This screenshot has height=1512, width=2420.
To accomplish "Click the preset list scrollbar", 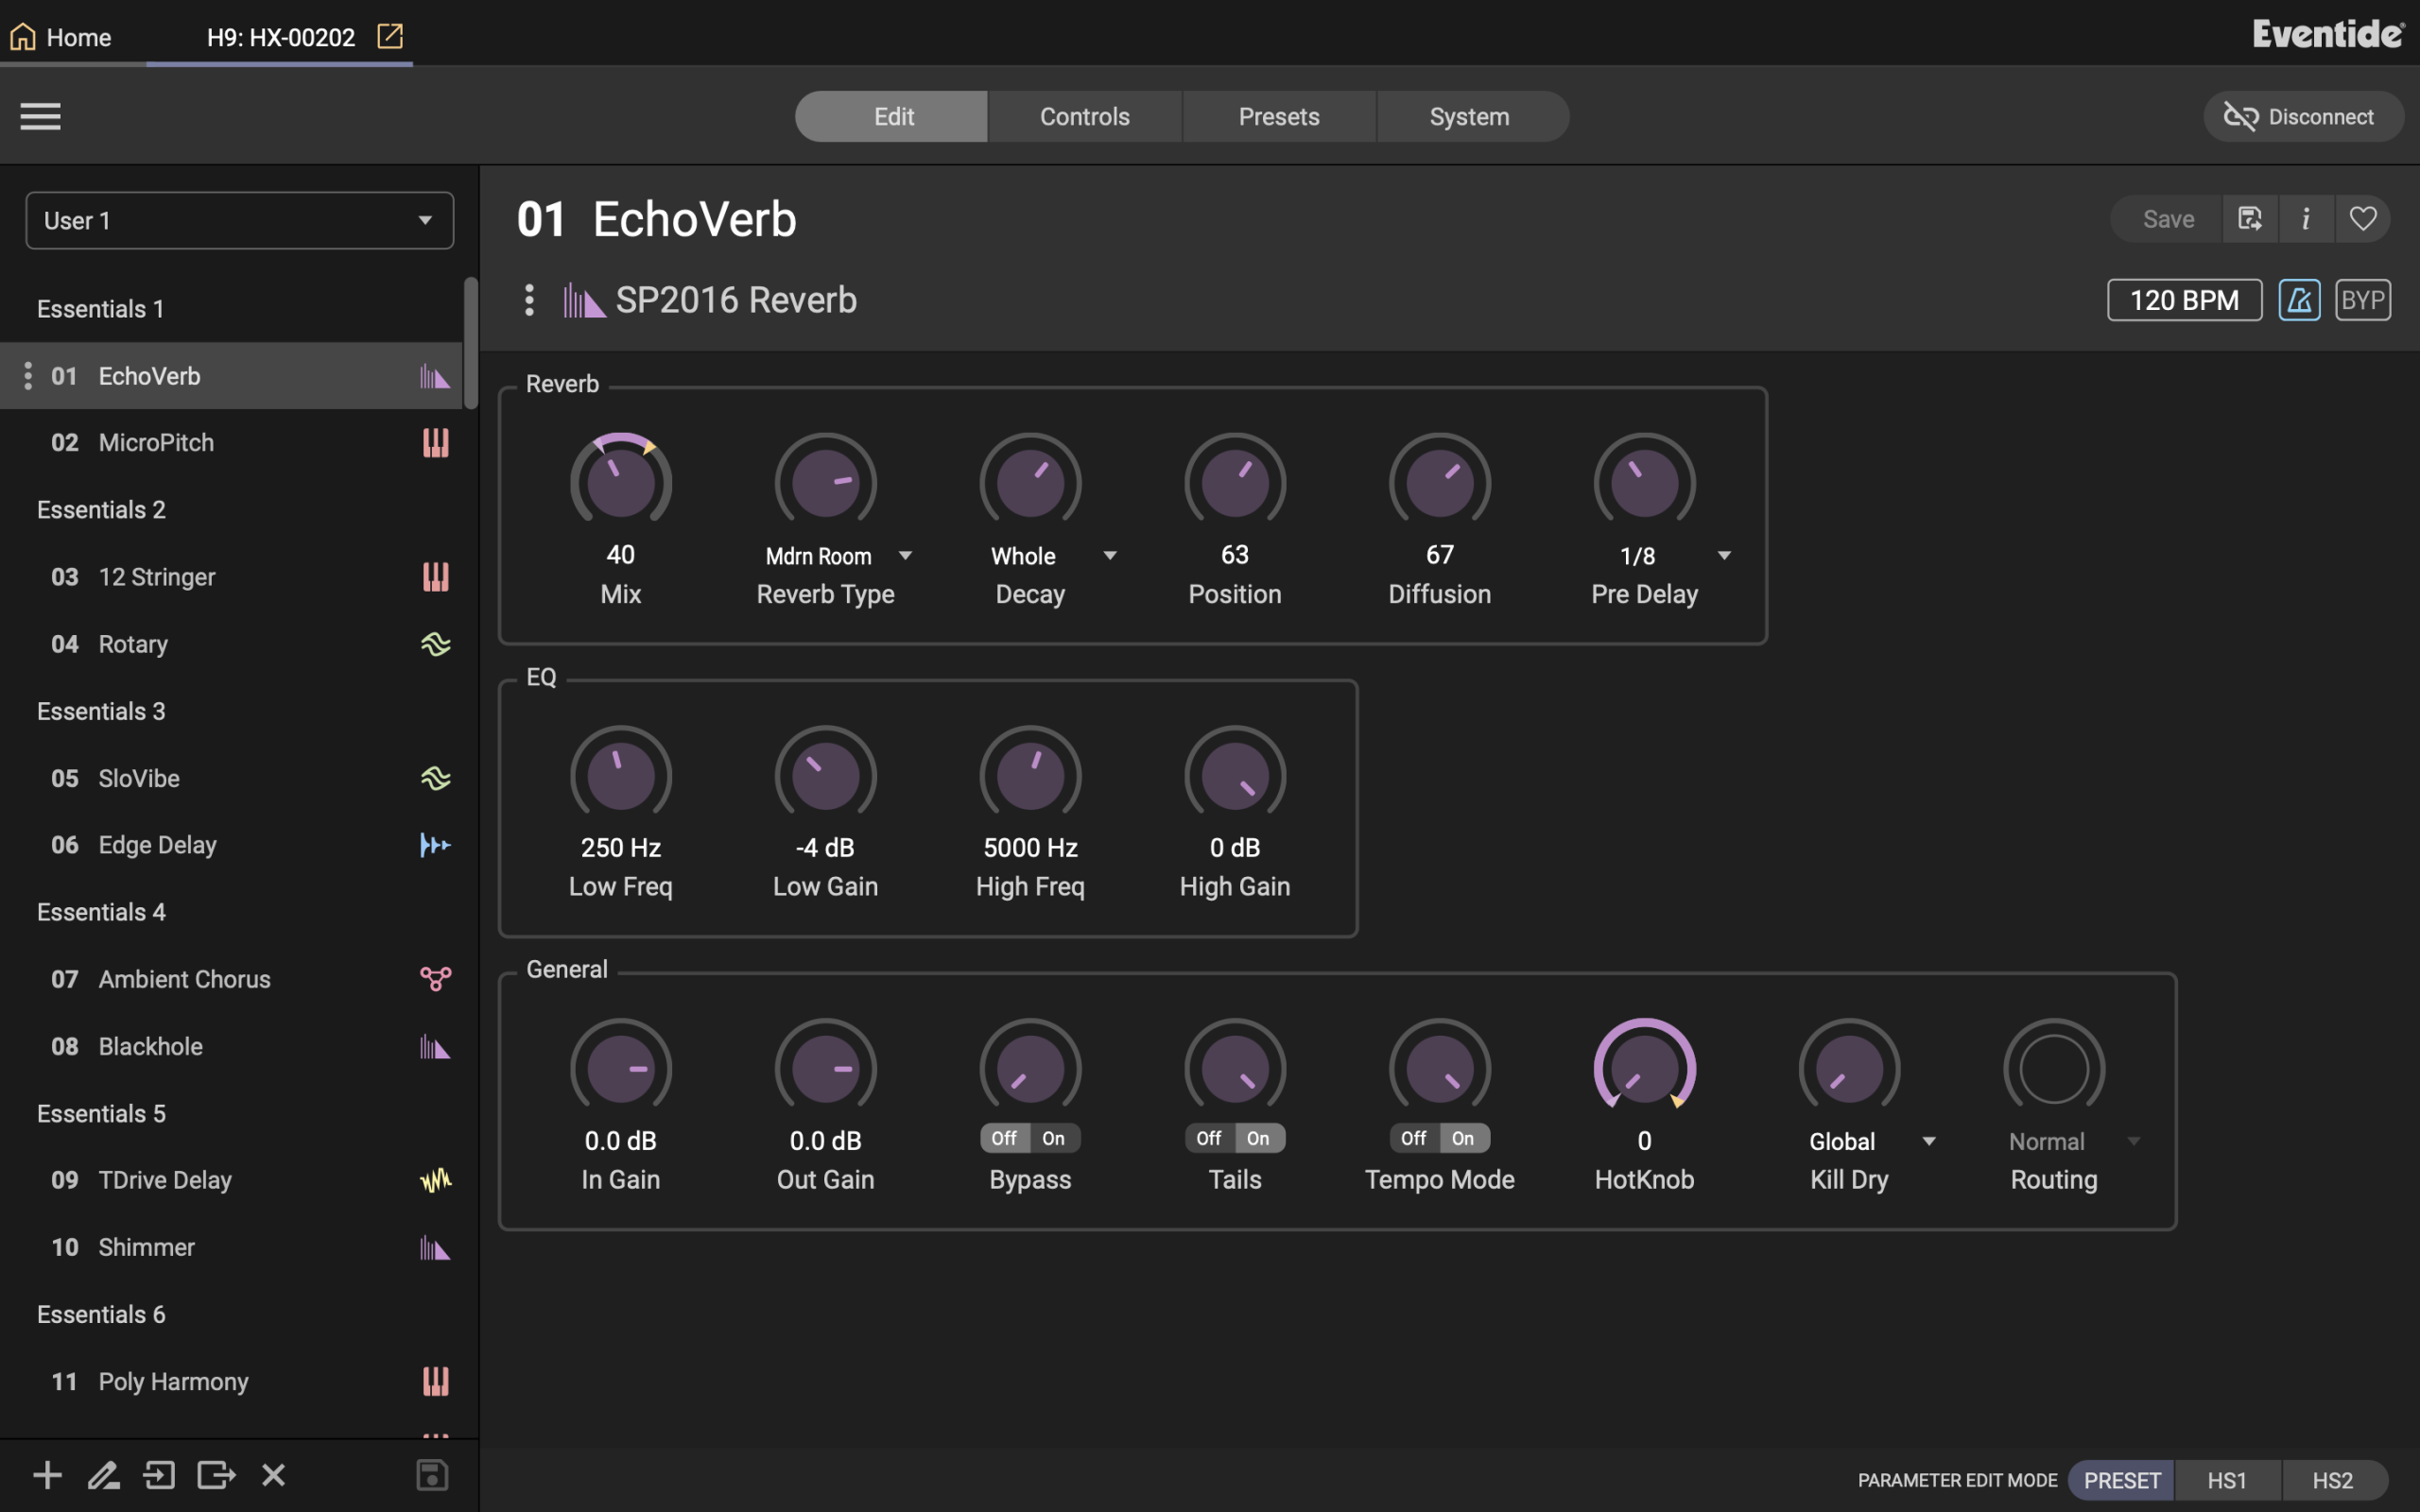I will 471,343.
